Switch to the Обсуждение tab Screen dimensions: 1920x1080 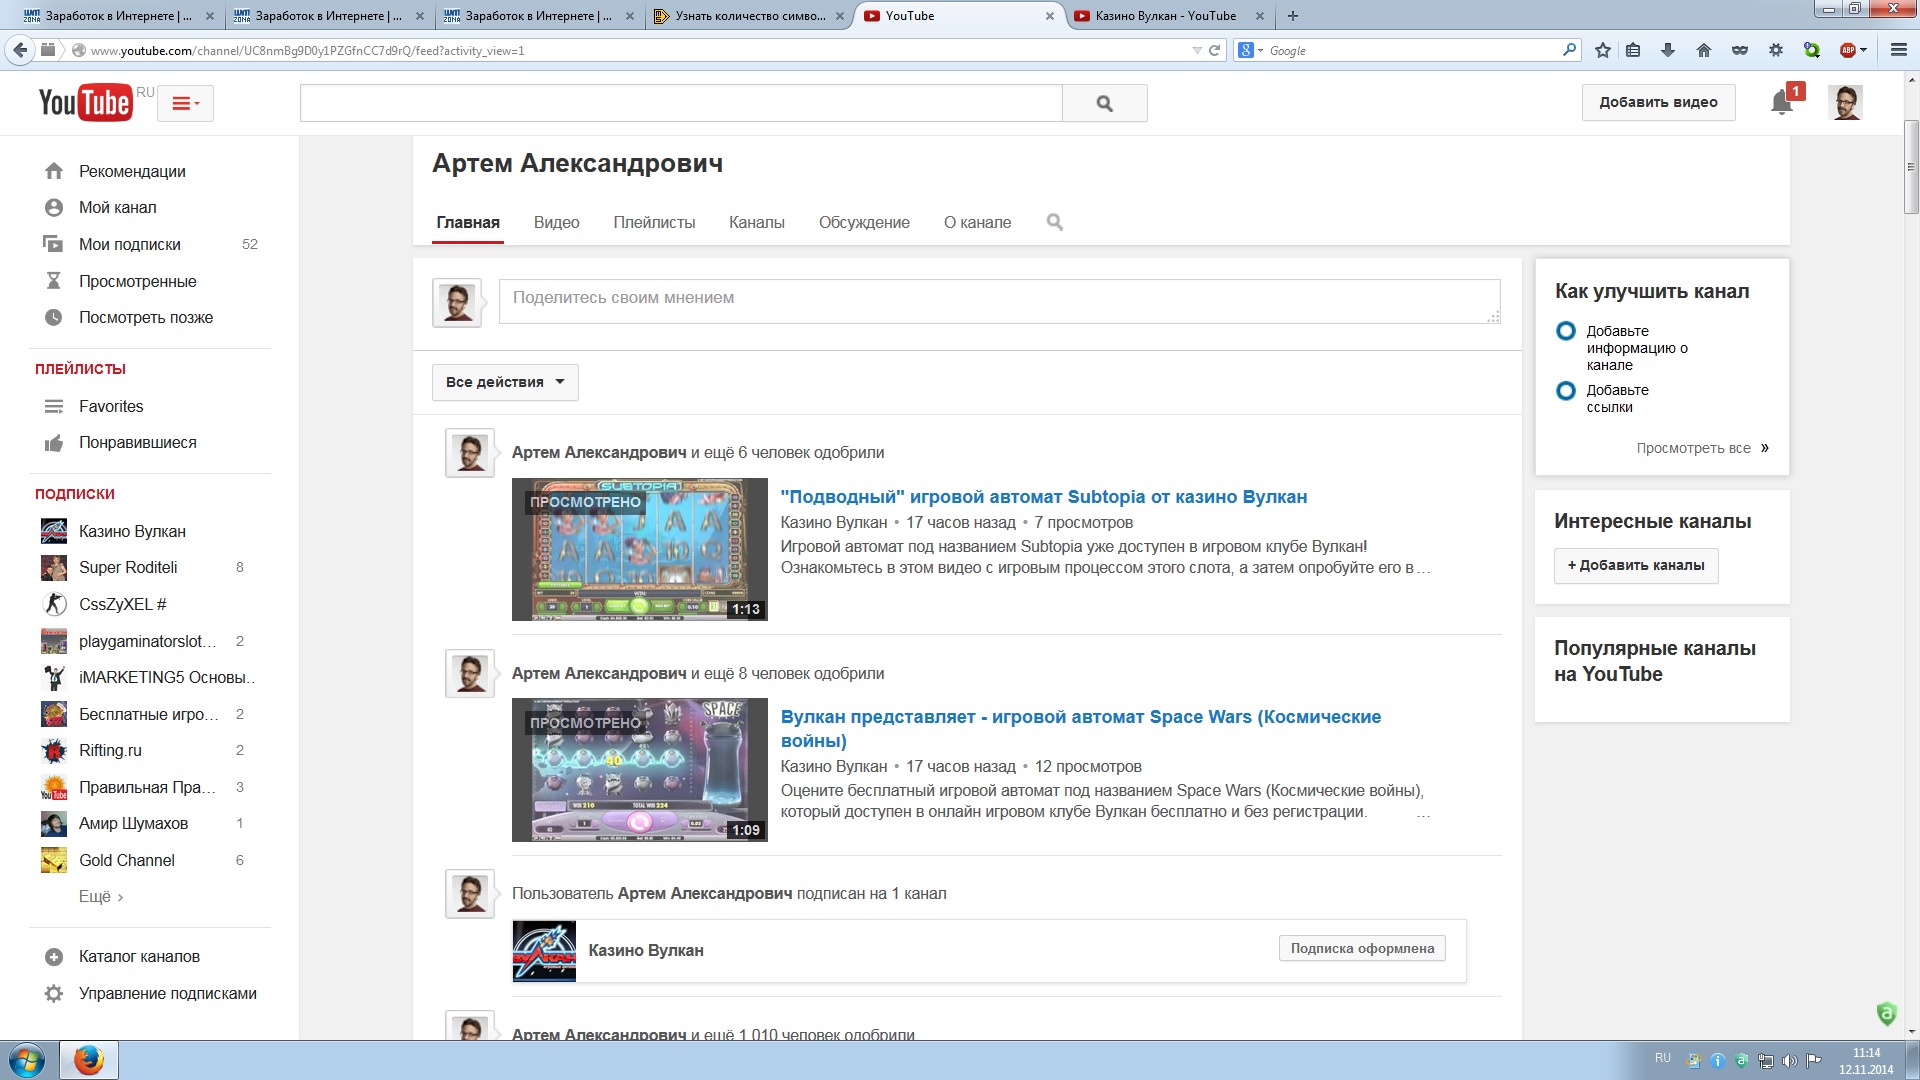pos(864,222)
